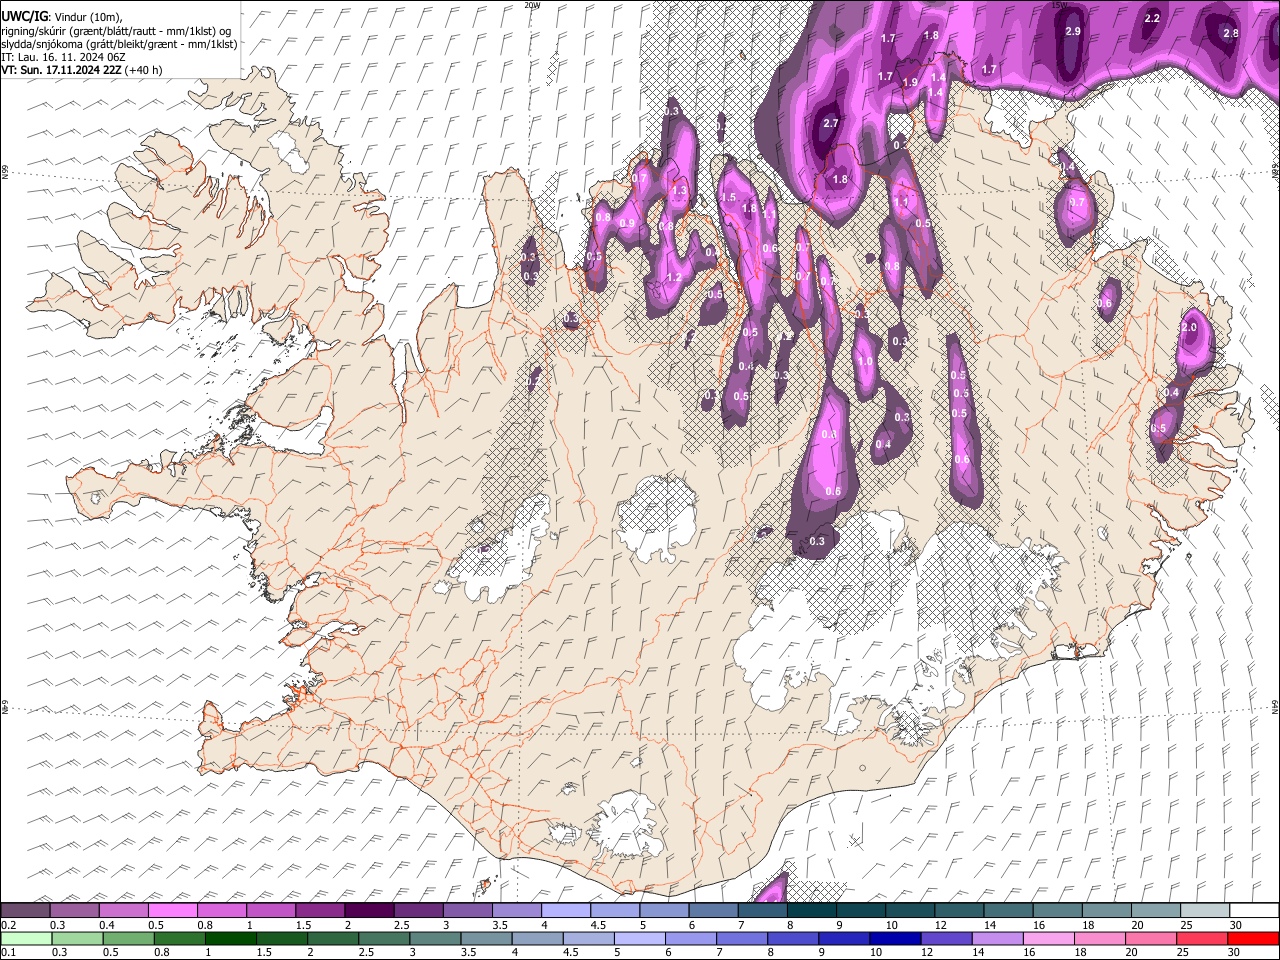Select the first snow-scale swatch at 0.2
The image size is (1280, 960).
pyautogui.click(x=26, y=910)
